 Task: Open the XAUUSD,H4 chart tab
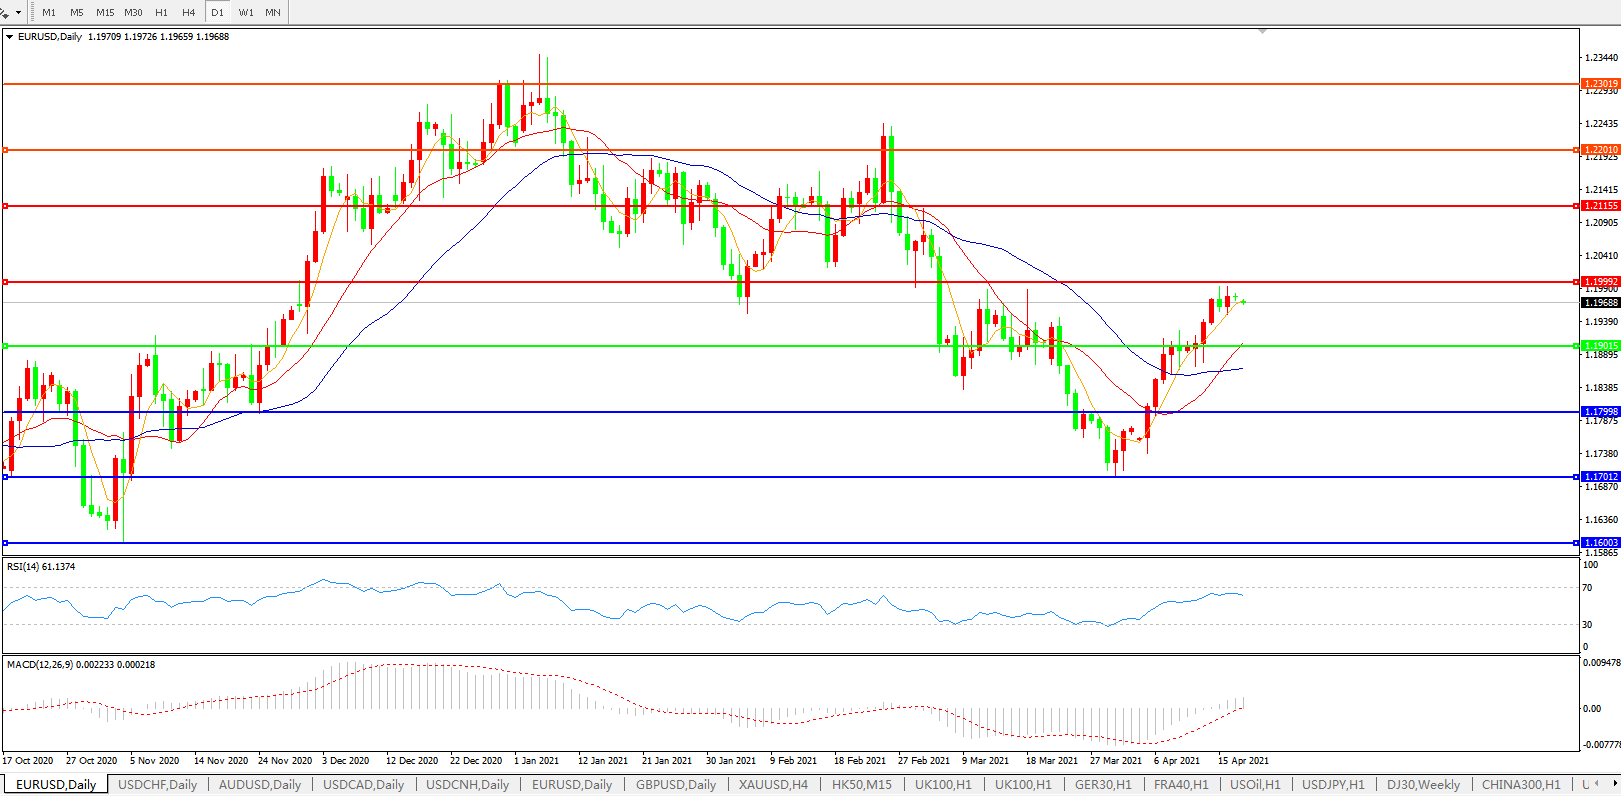[772, 784]
